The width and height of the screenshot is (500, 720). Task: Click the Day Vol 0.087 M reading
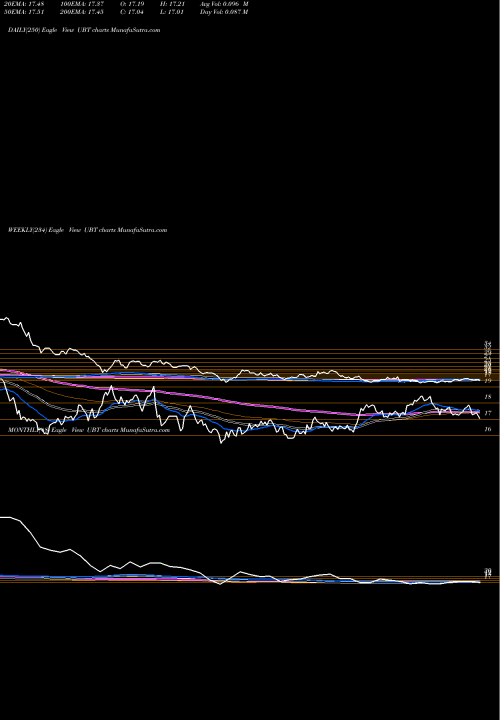point(224,12)
